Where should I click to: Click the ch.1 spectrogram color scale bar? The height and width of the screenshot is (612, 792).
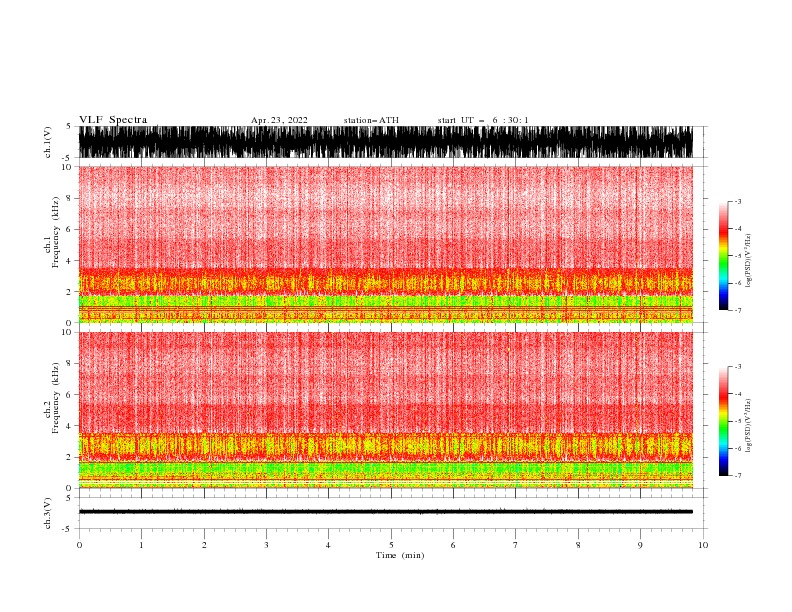724,256
